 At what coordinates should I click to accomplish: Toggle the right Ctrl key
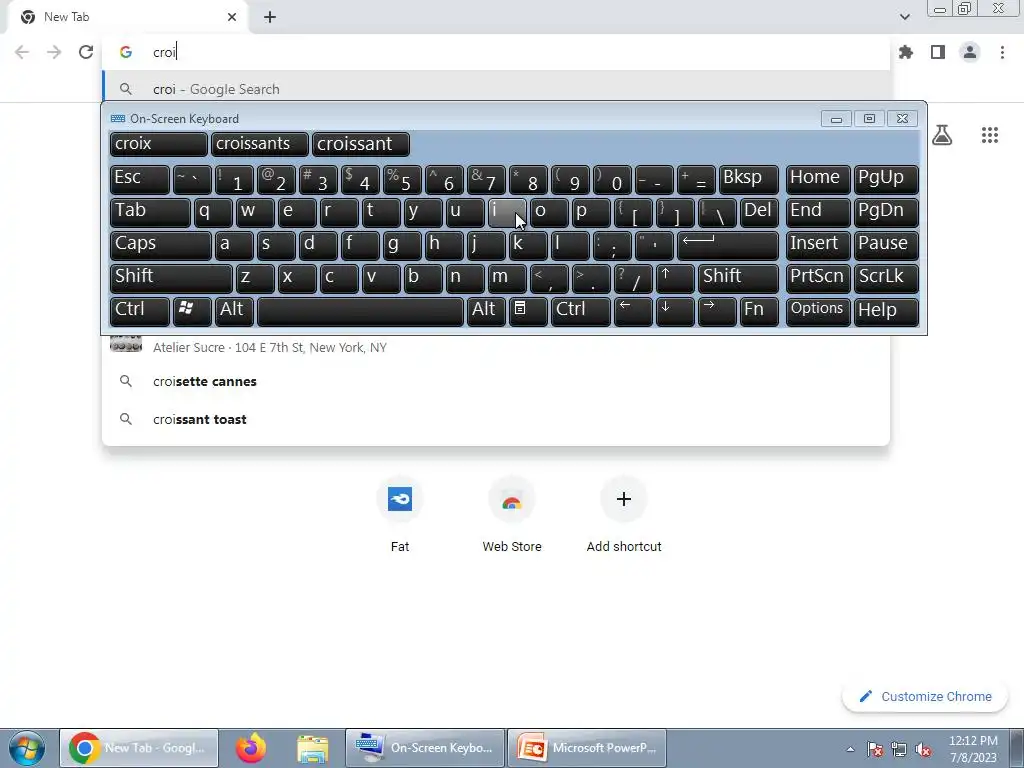[x=581, y=311]
